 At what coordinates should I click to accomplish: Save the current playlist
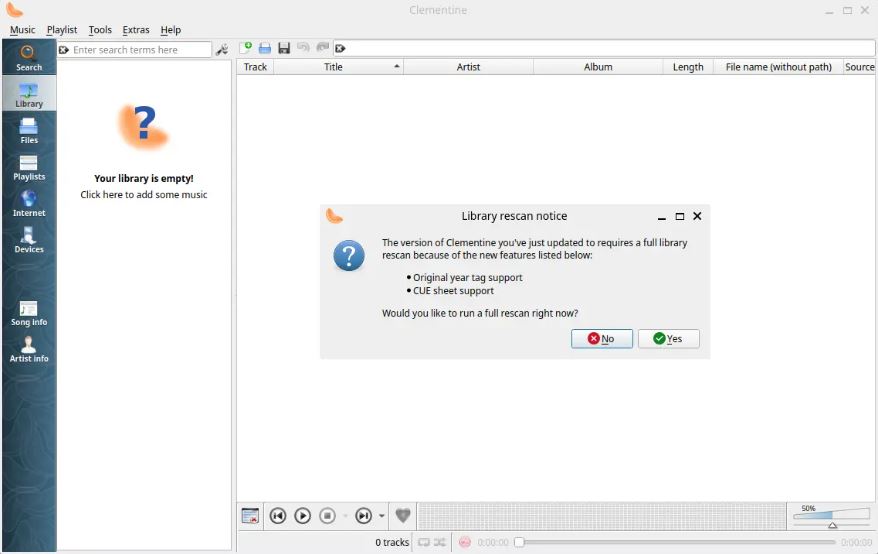(x=284, y=48)
